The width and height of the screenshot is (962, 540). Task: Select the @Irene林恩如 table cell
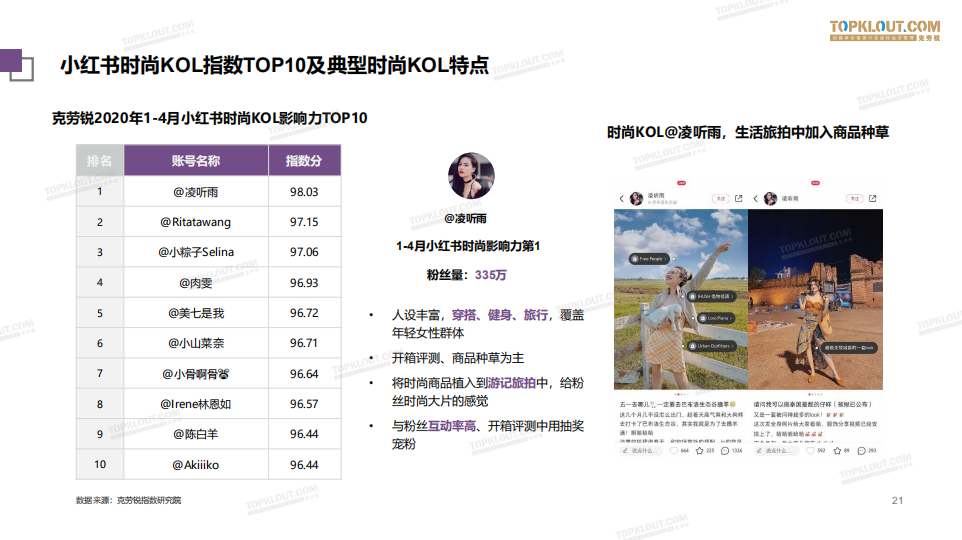pyautogui.click(x=196, y=404)
